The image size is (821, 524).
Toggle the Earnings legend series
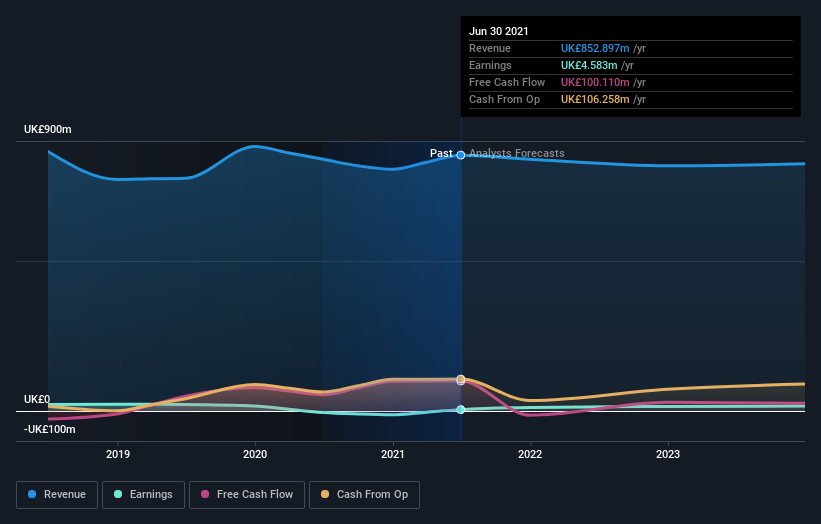coord(143,495)
